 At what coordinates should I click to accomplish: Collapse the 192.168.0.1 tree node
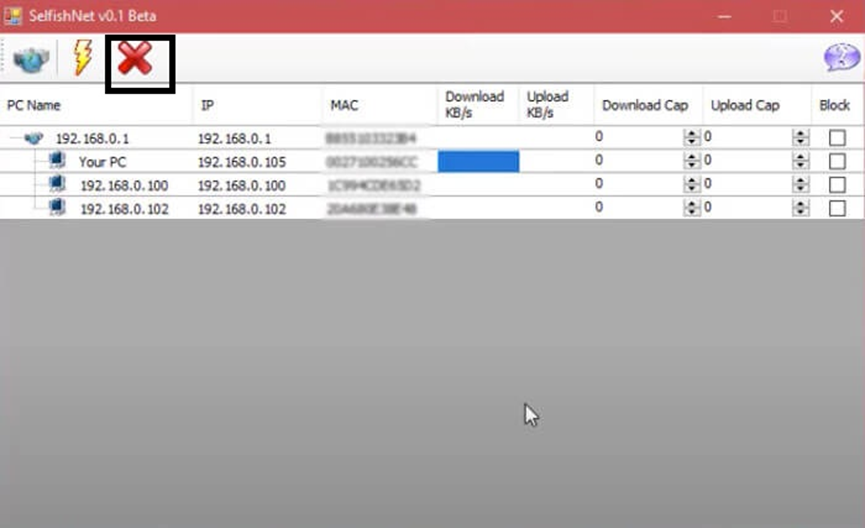(13, 138)
